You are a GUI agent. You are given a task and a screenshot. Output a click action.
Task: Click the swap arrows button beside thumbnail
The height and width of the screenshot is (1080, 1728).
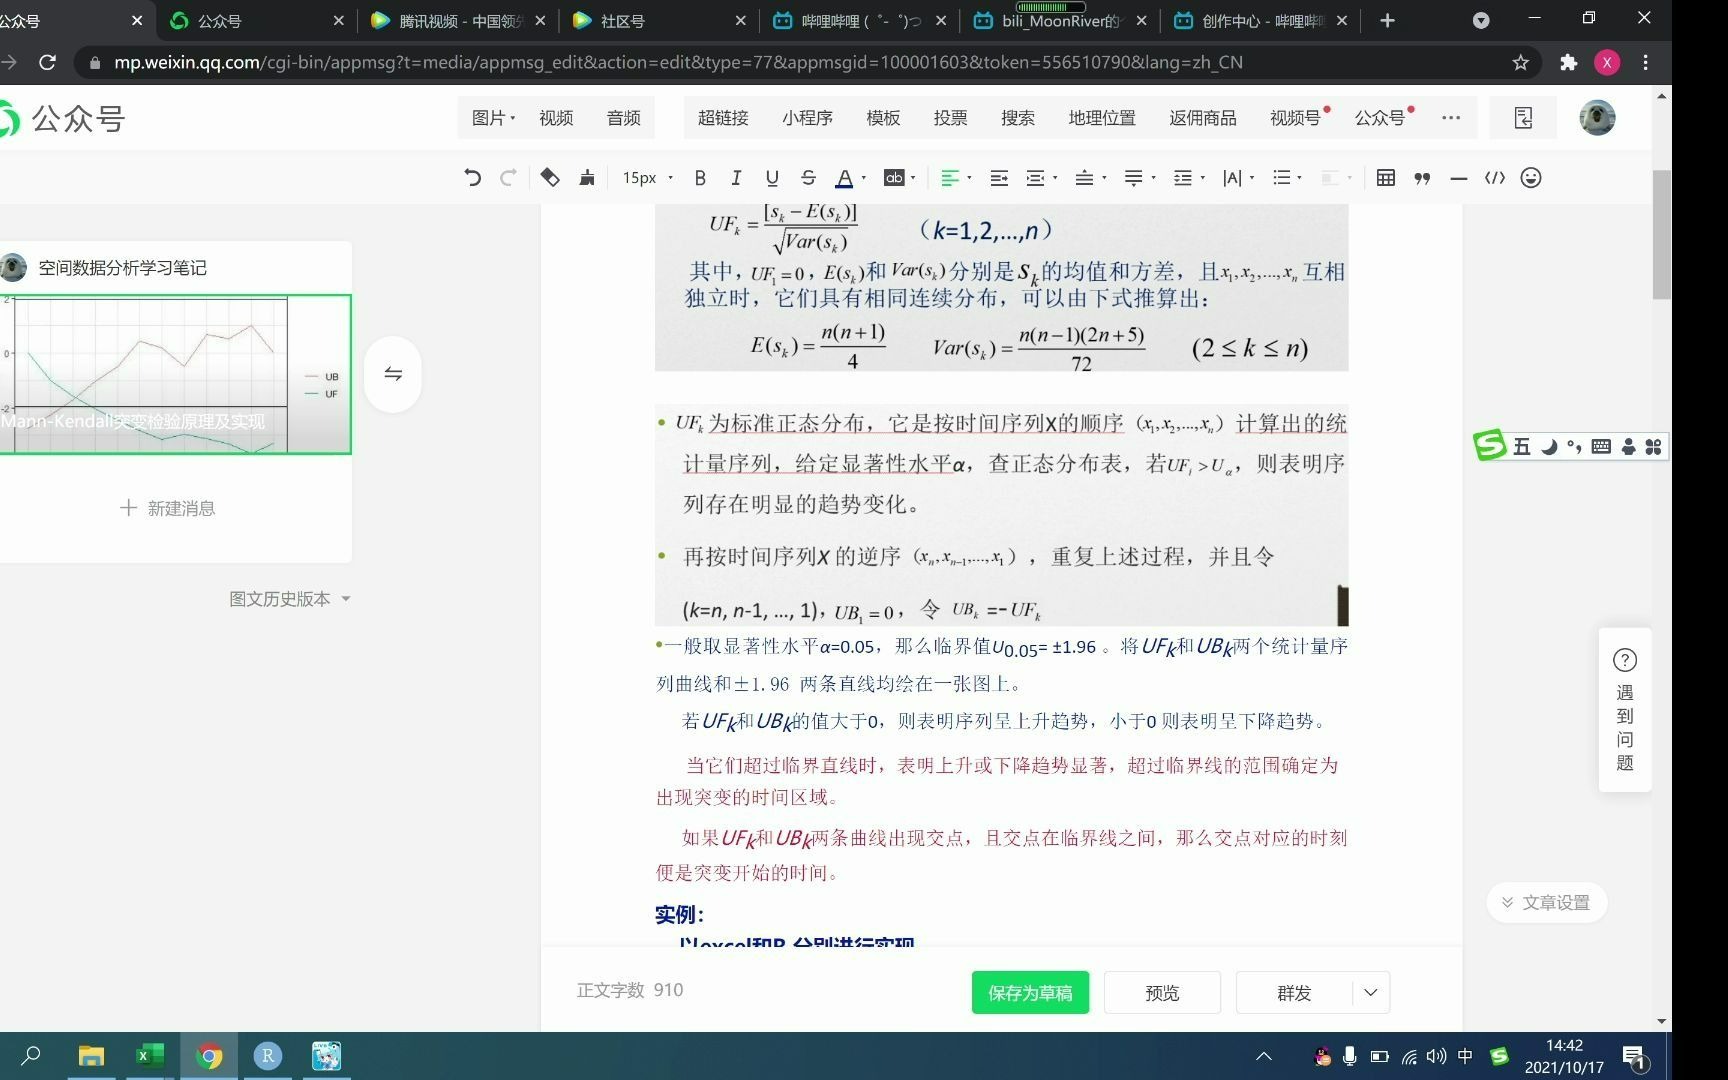point(393,374)
